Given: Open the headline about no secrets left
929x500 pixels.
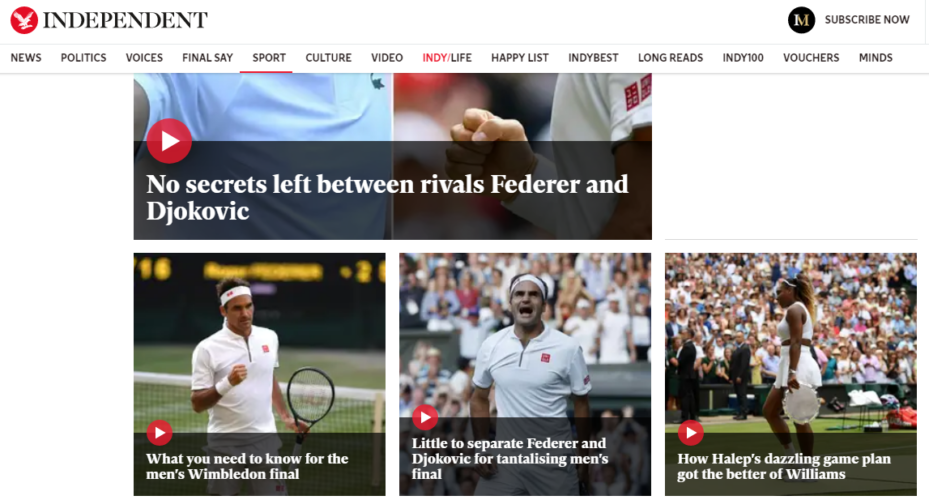Looking at the screenshot, I should pyautogui.click(x=387, y=197).
